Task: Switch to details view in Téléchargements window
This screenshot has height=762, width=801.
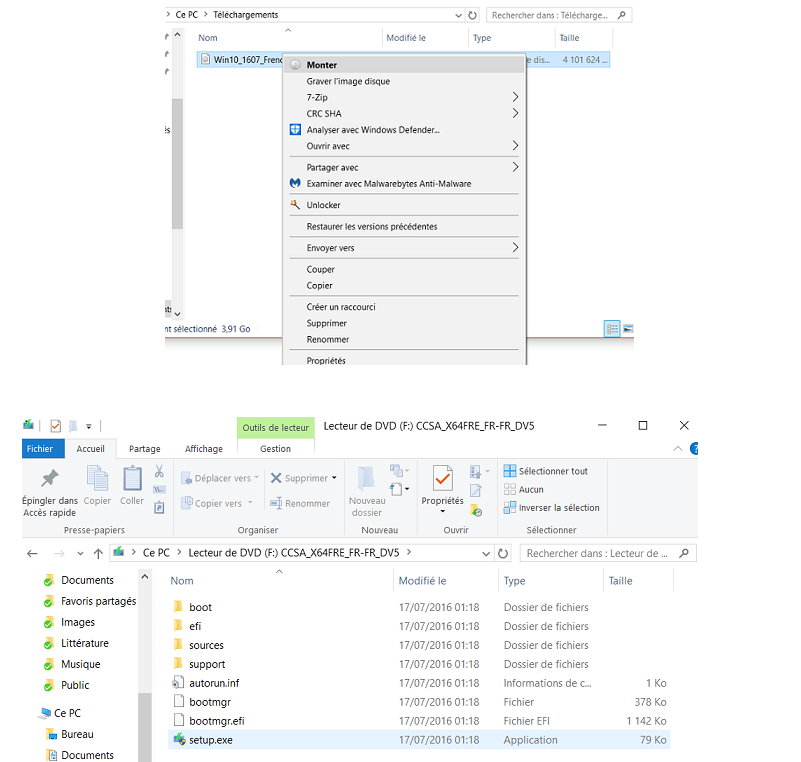Action: click(x=611, y=329)
